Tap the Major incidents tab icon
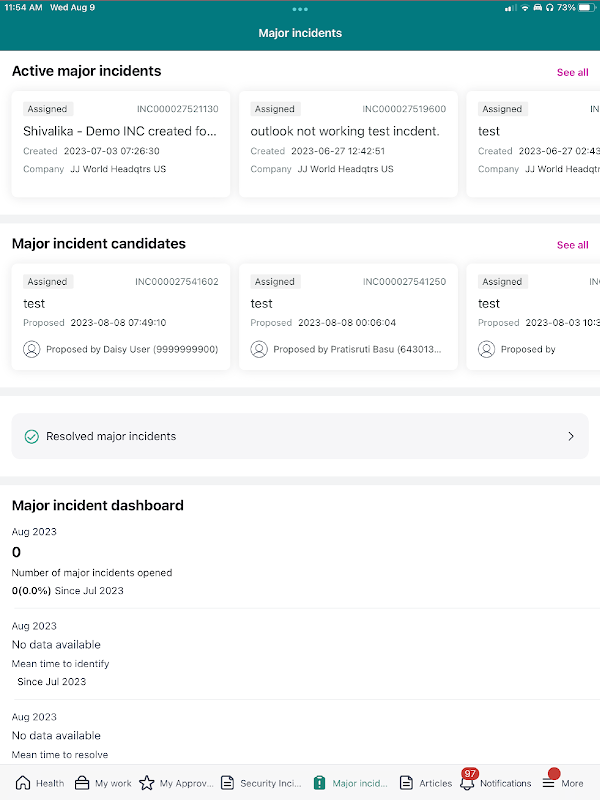 coord(319,783)
